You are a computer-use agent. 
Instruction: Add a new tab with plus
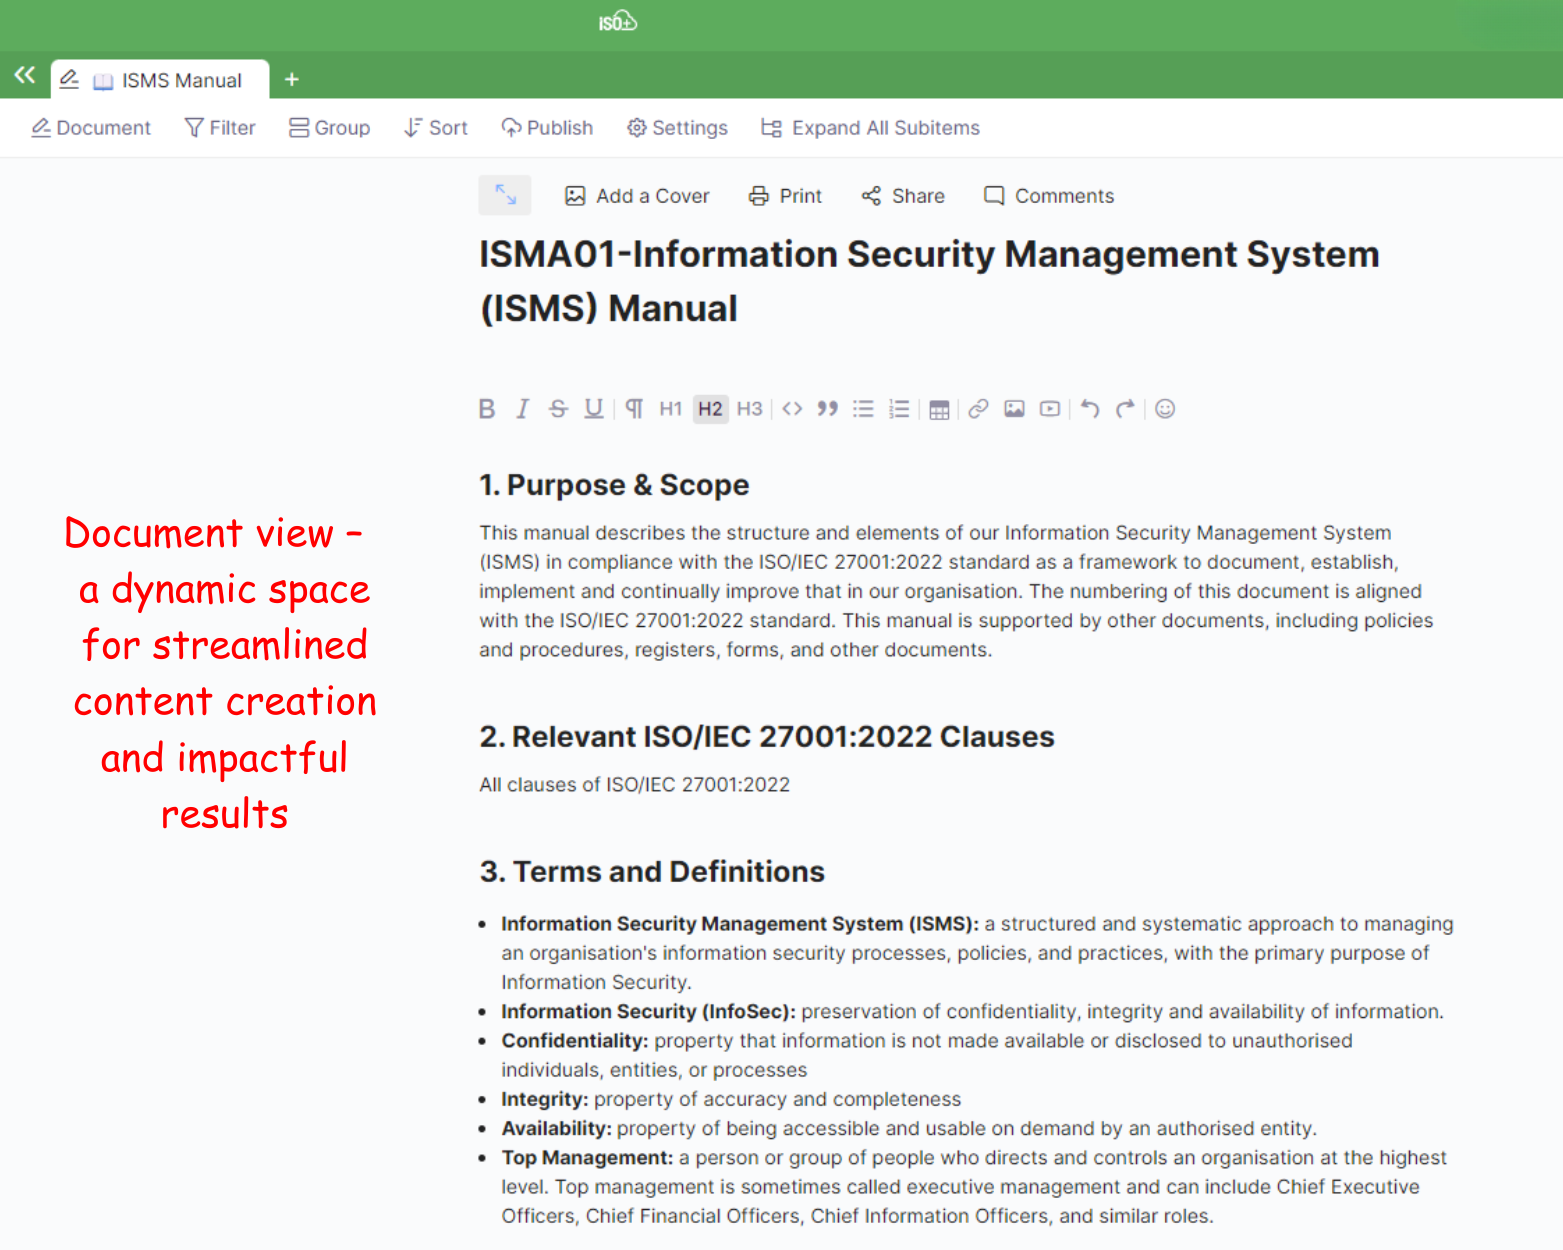coord(292,80)
